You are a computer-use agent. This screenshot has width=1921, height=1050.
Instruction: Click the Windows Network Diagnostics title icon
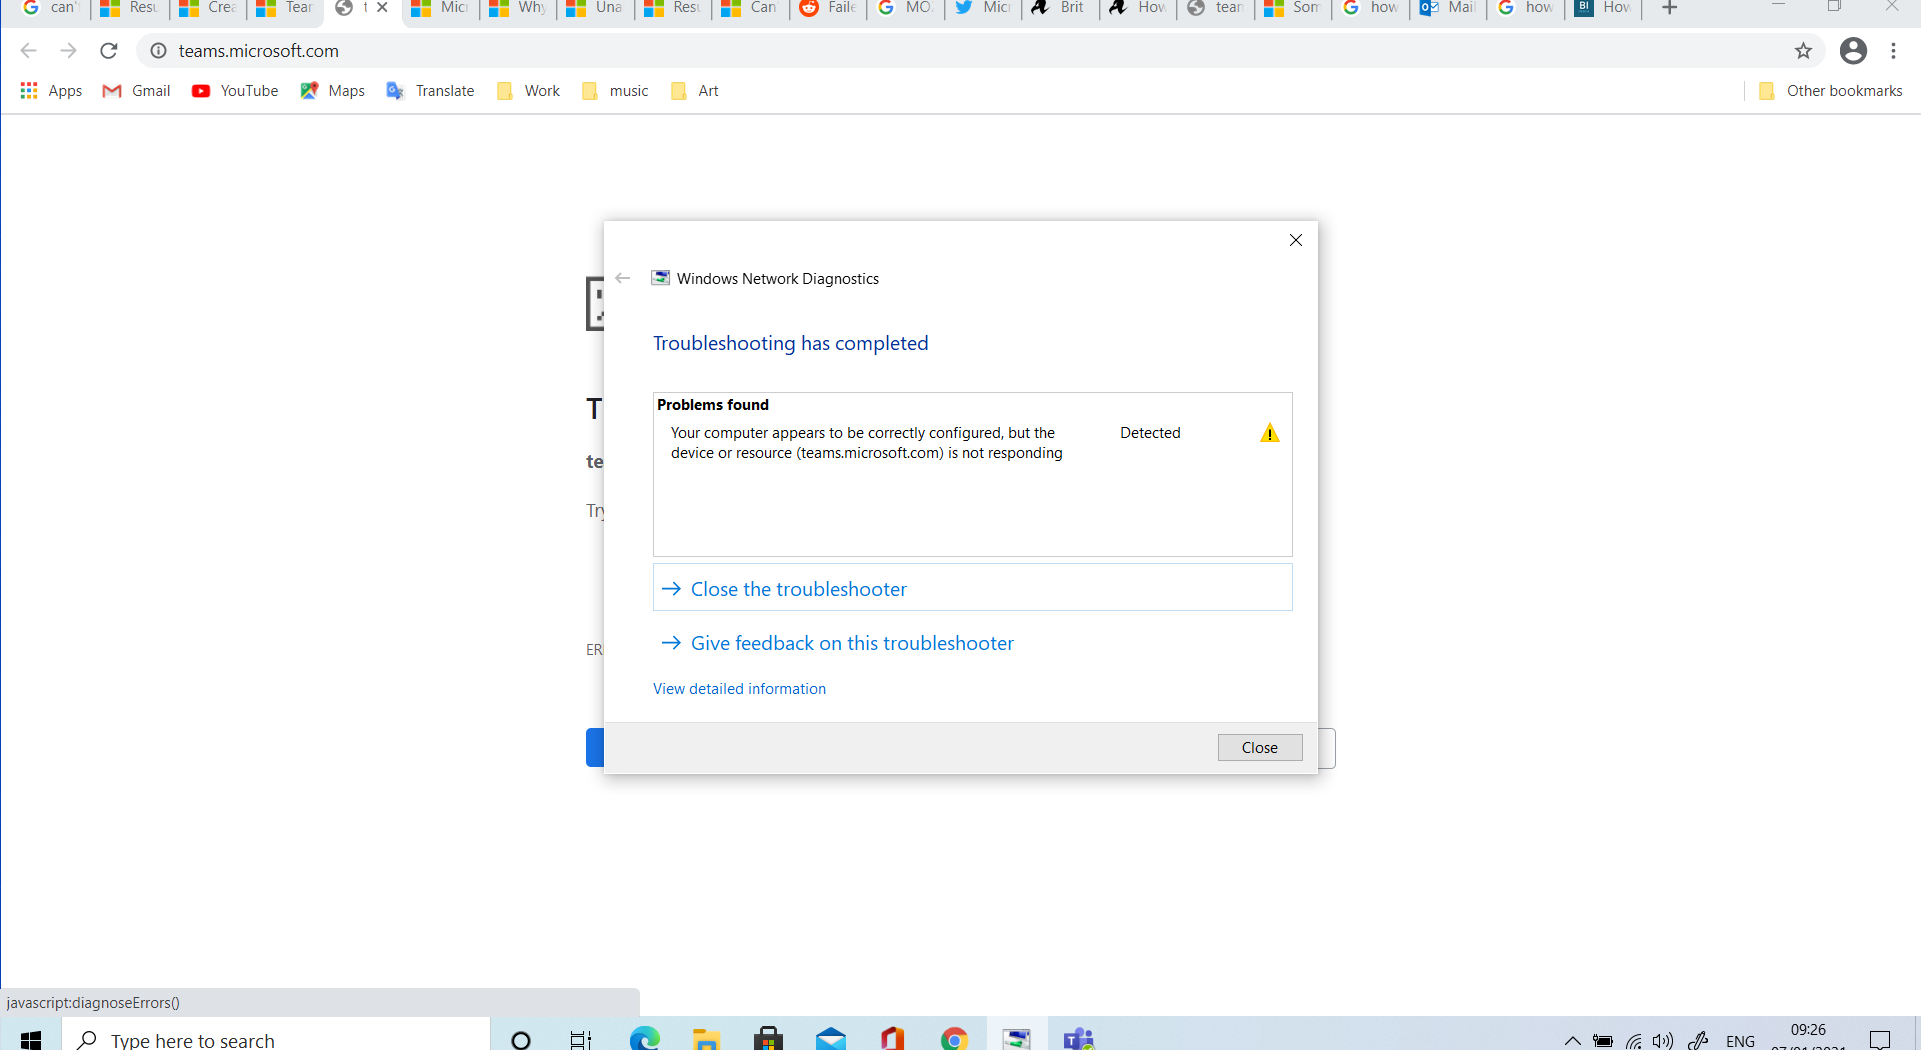(661, 278)
